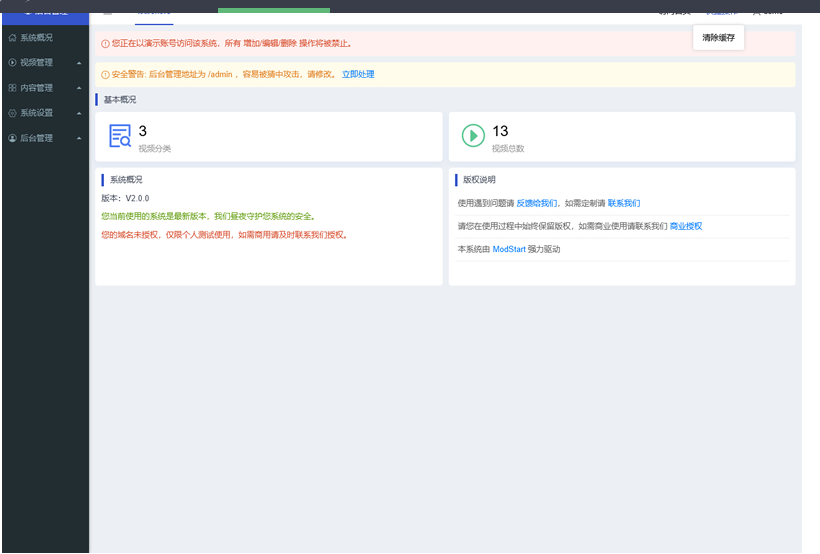
Task: Click the green latest-version status message
Action: [x=209, y=217]
